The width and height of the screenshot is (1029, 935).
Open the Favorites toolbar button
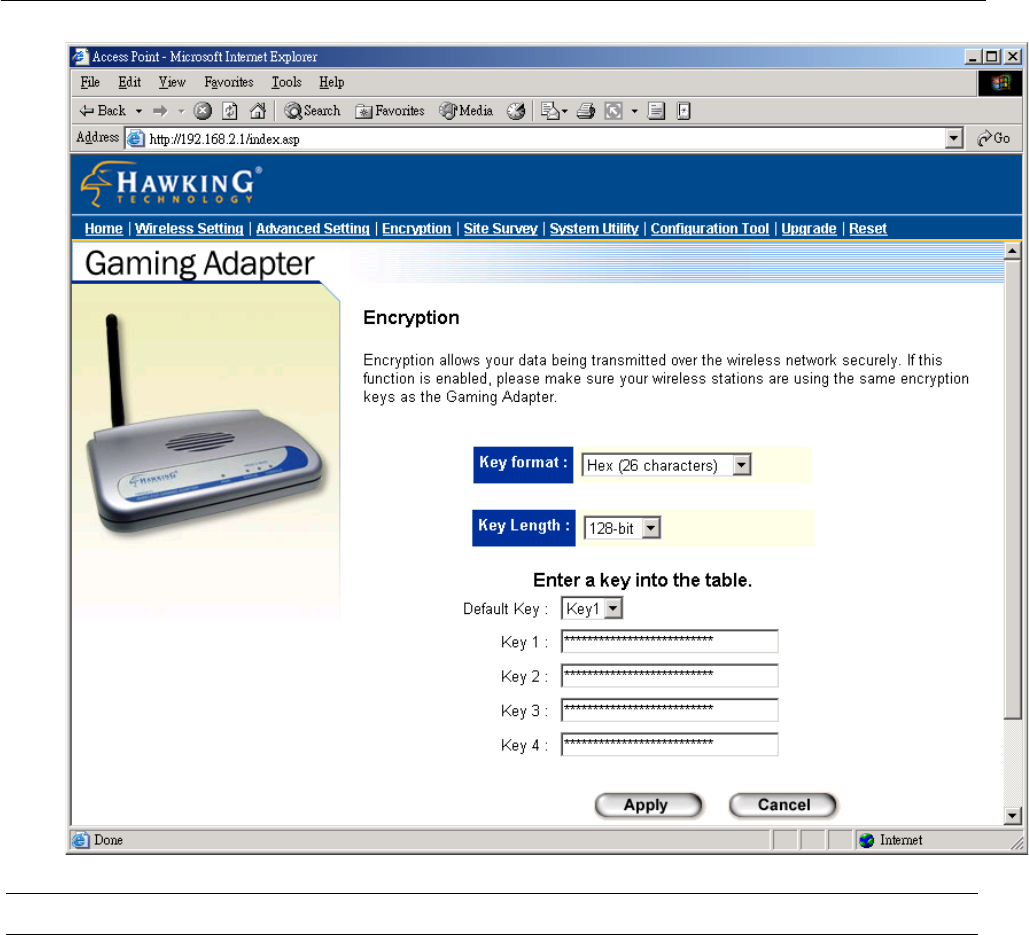(390, 111)
